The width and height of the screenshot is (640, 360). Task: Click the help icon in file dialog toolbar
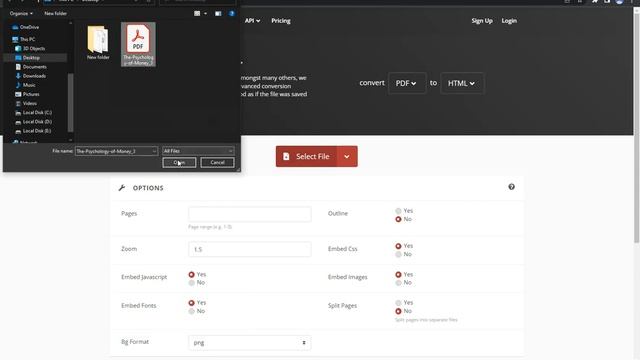[x=232, y=13]
